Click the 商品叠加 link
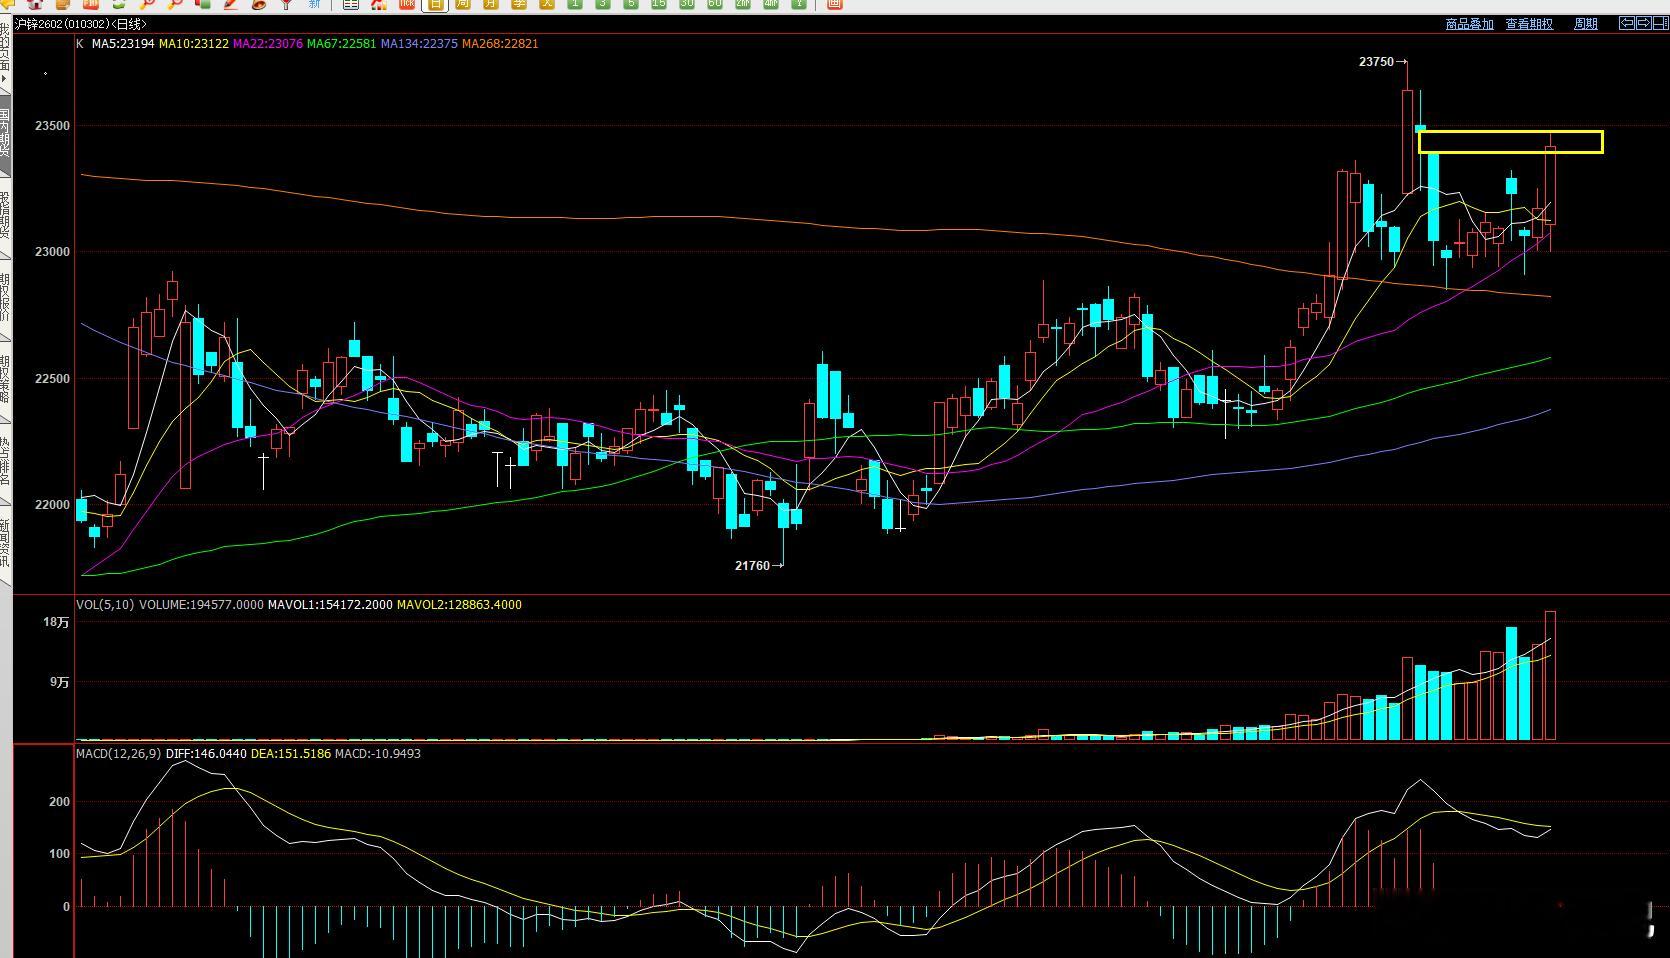1670x958 pixels. click(x=1469, y=24)
